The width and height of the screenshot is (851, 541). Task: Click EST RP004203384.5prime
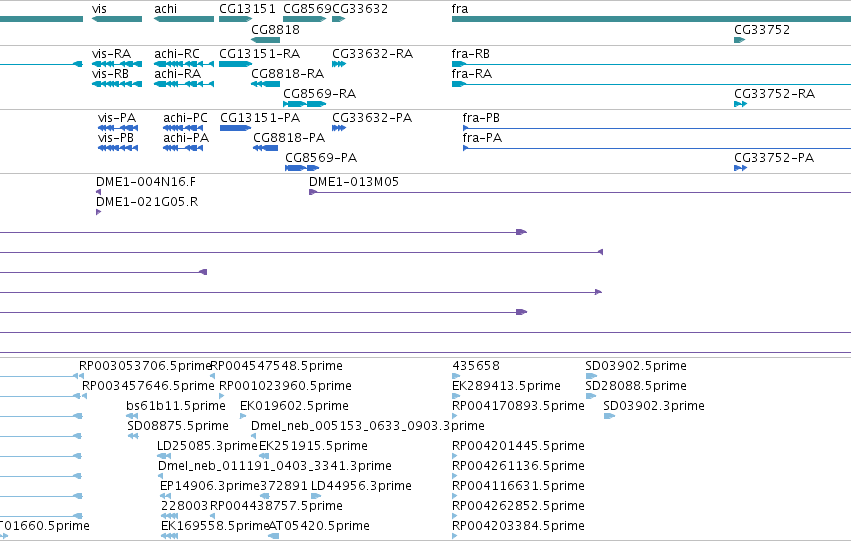[x=454, y=537]
